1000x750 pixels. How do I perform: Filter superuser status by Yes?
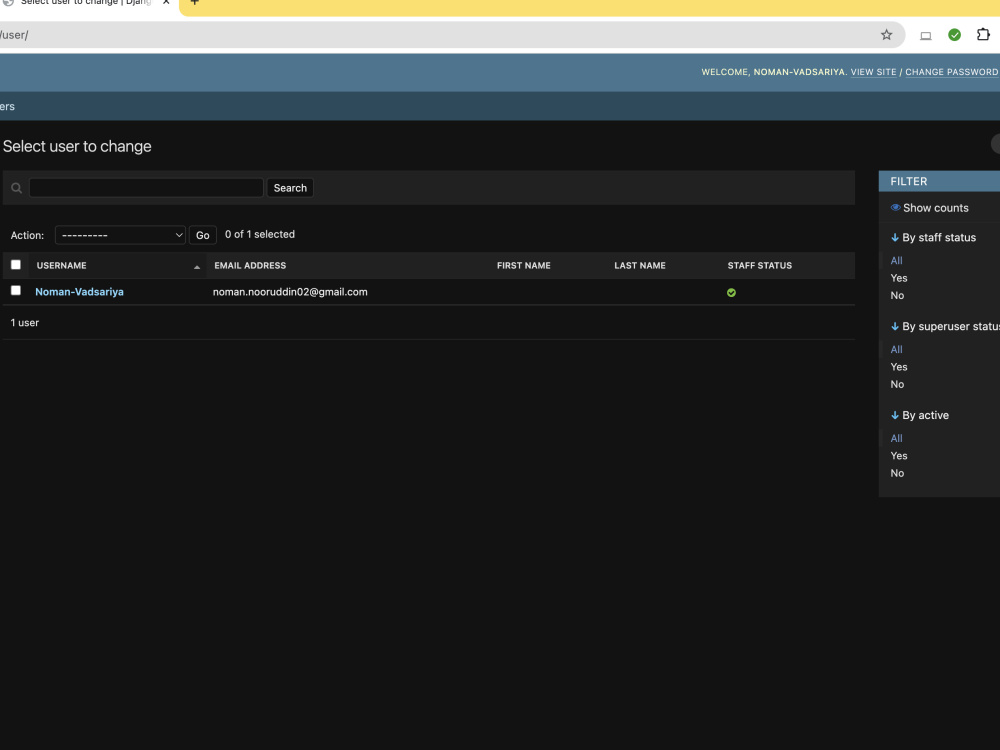point(899,367)
